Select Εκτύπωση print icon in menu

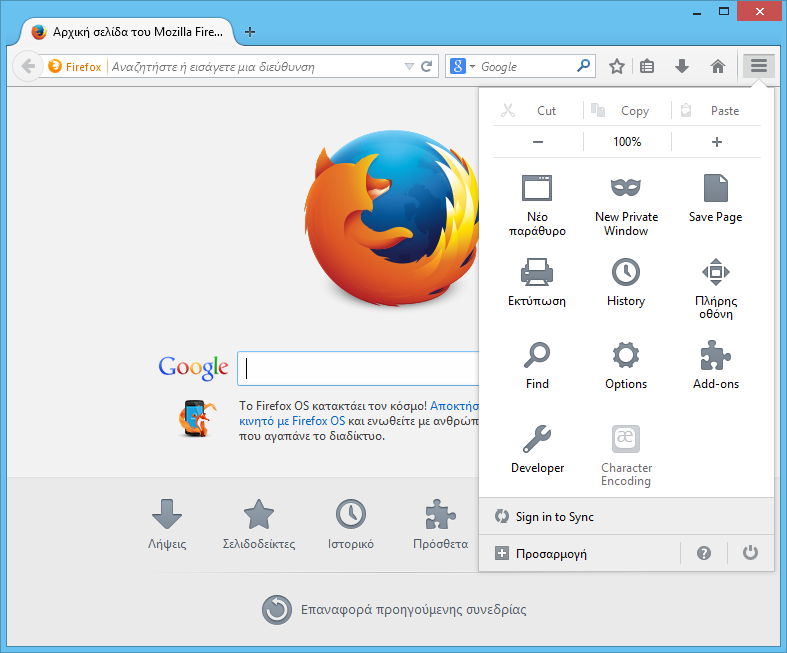click(x=537, y=282)
